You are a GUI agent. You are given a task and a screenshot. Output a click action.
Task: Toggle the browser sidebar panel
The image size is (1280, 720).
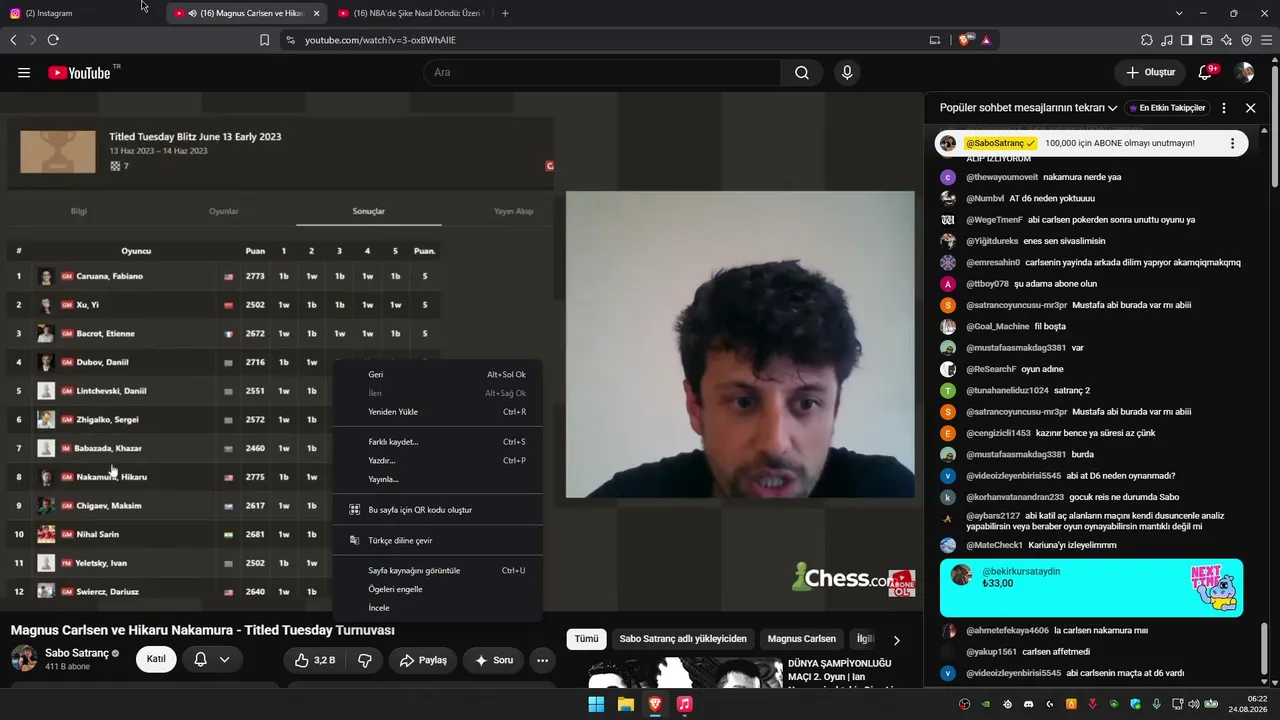pyautogui.click(x=1186, y=40)
